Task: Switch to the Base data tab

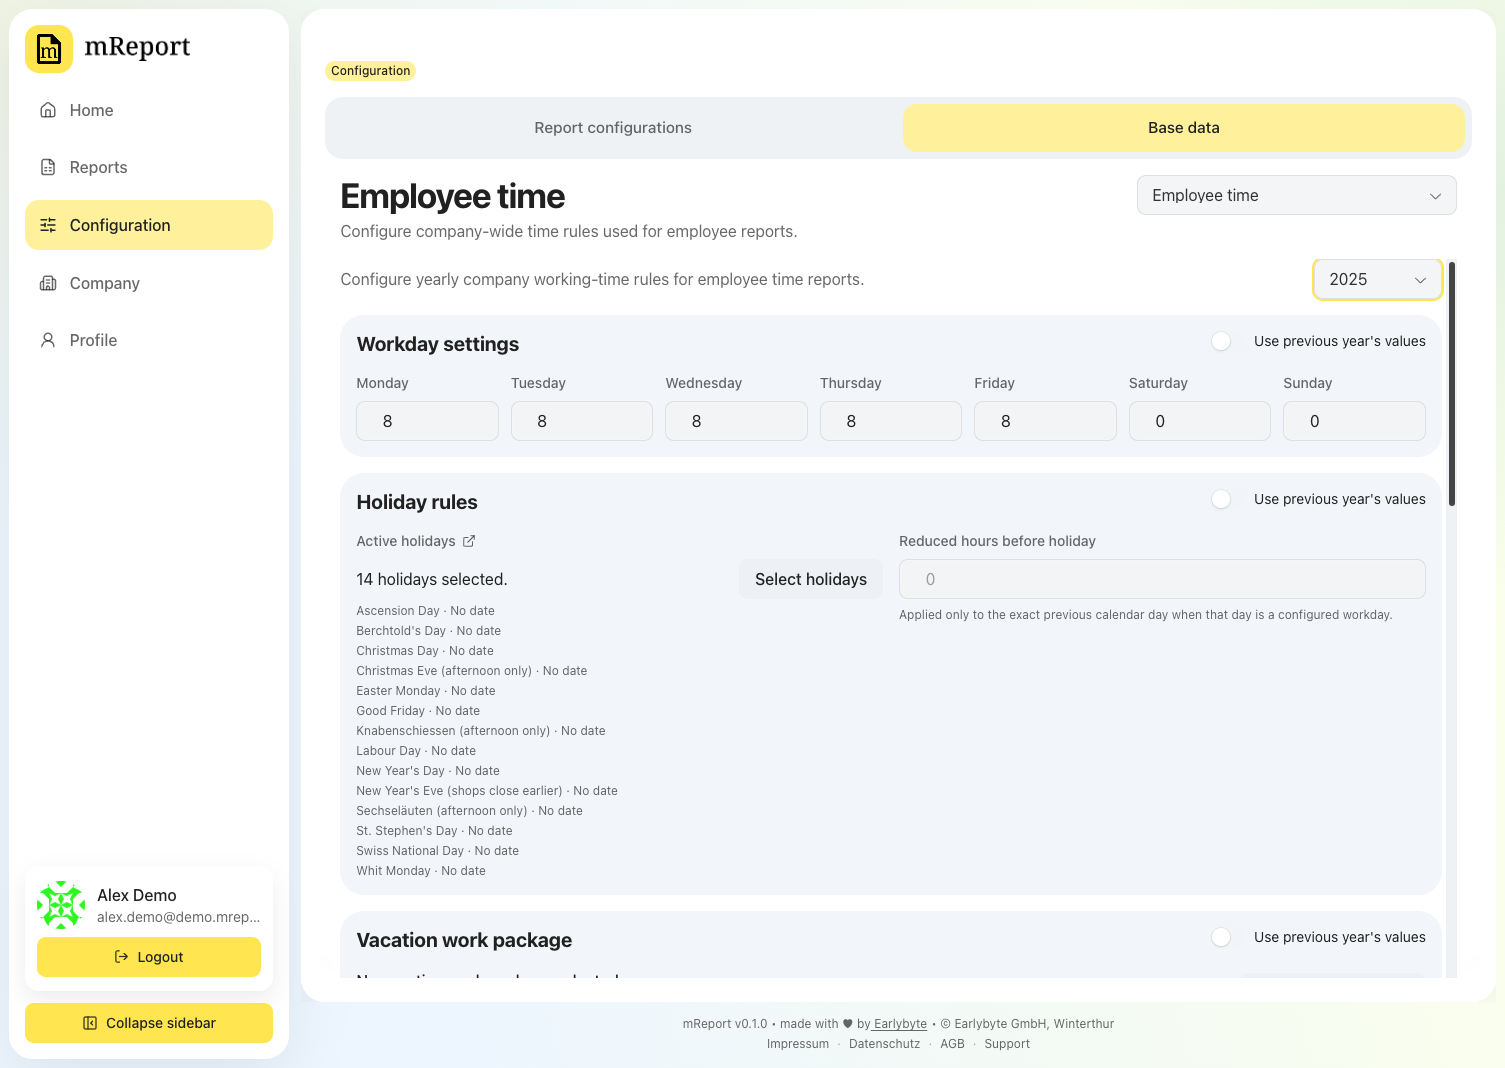Action: point(1184,128)
